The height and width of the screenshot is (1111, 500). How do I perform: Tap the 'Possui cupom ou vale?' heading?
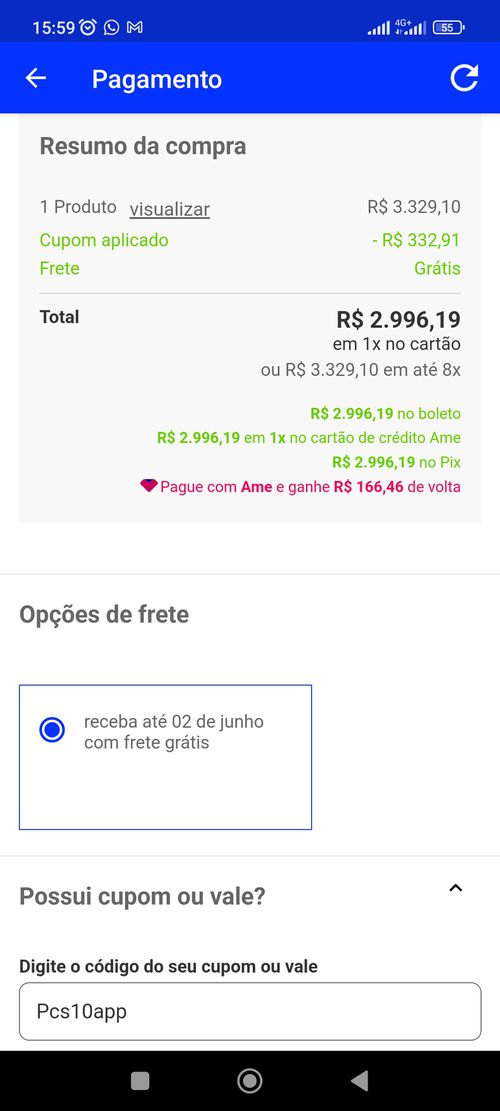coord(142,896)
